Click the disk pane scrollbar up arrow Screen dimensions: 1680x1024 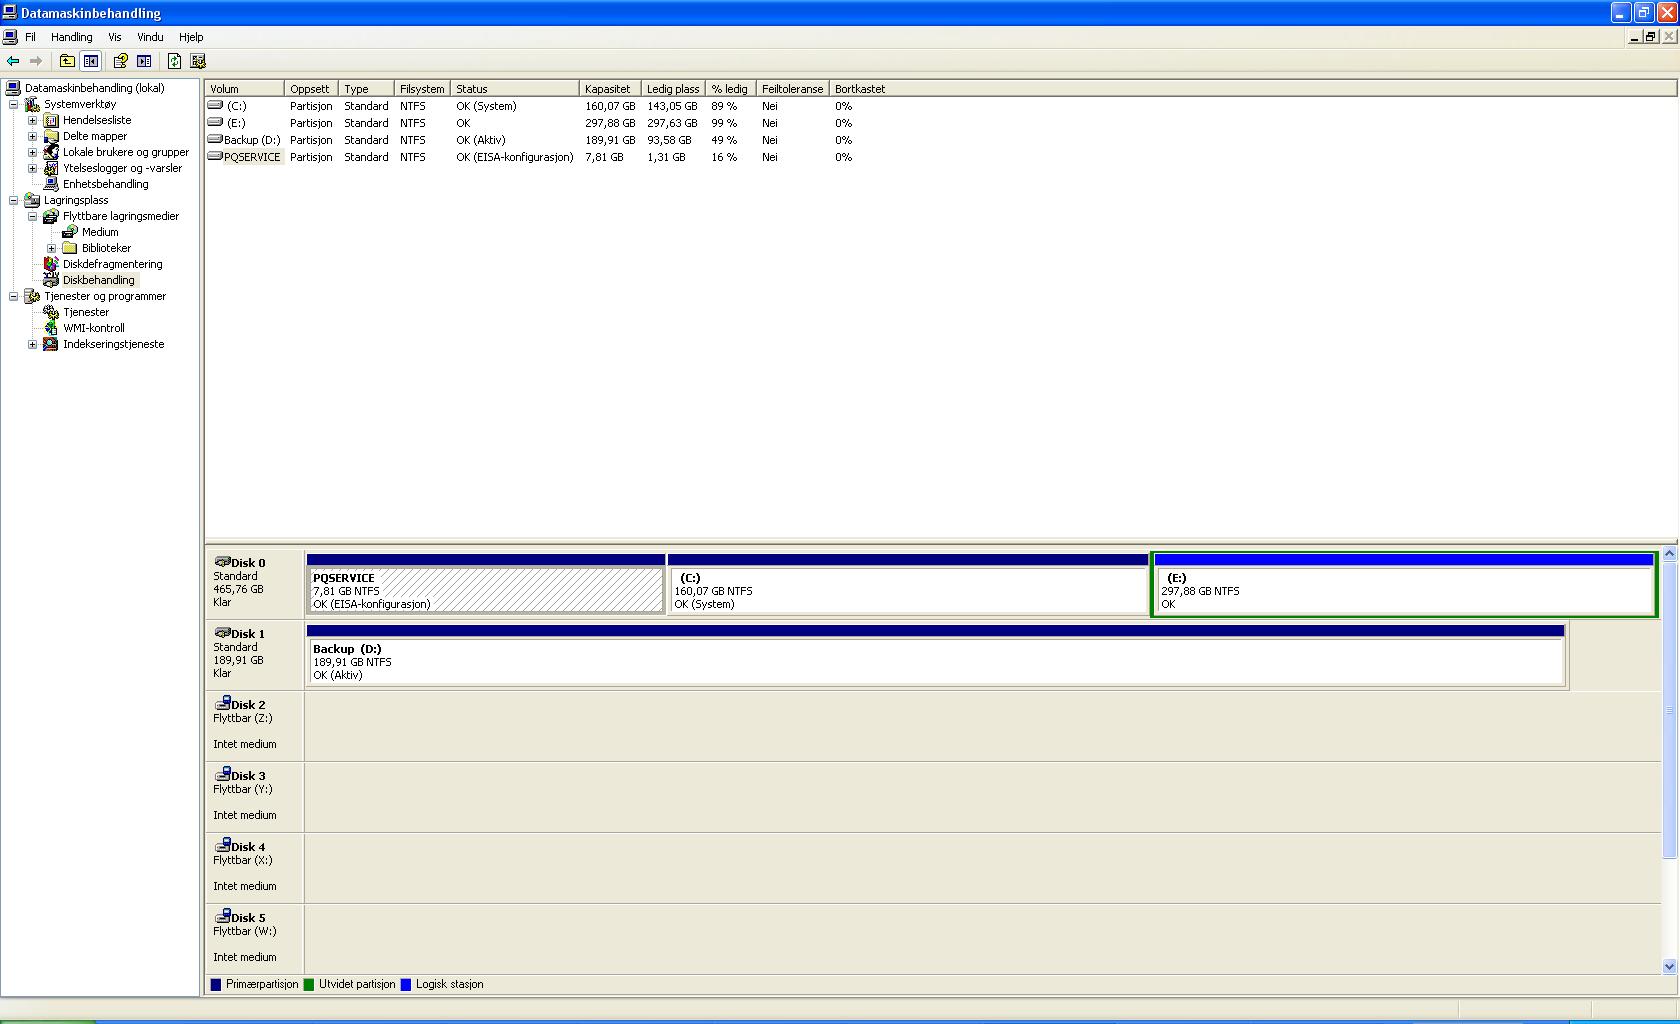pyautogui.click(x=1669, y=554)
